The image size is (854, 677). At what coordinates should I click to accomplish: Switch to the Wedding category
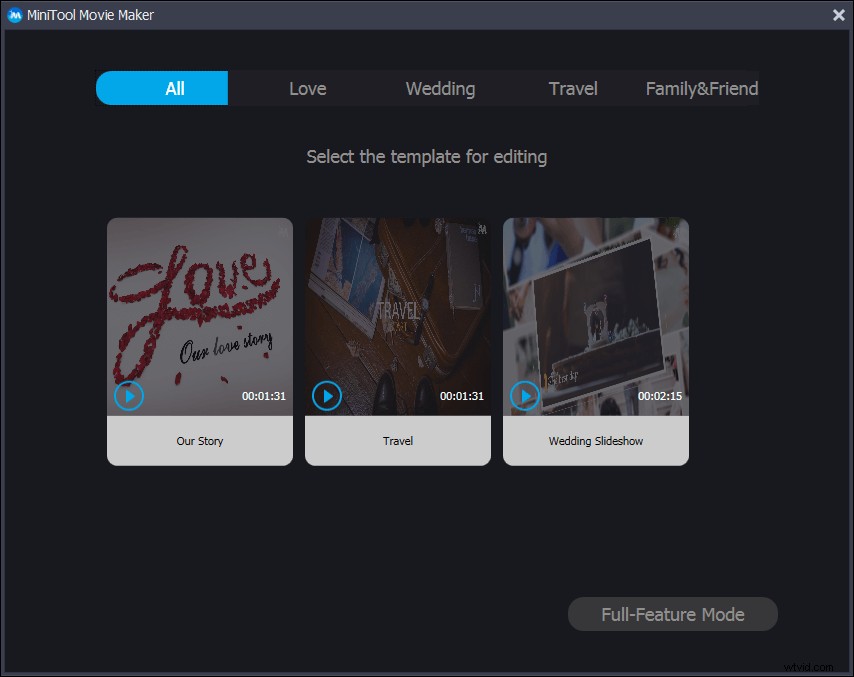tap(440, 88)
